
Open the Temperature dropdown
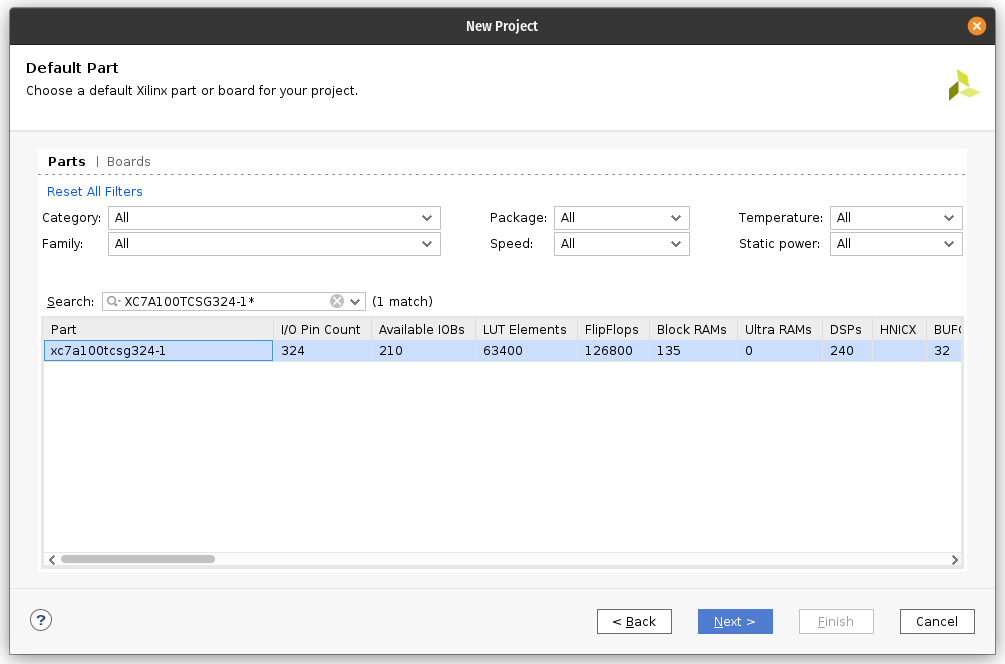point(896,218)
